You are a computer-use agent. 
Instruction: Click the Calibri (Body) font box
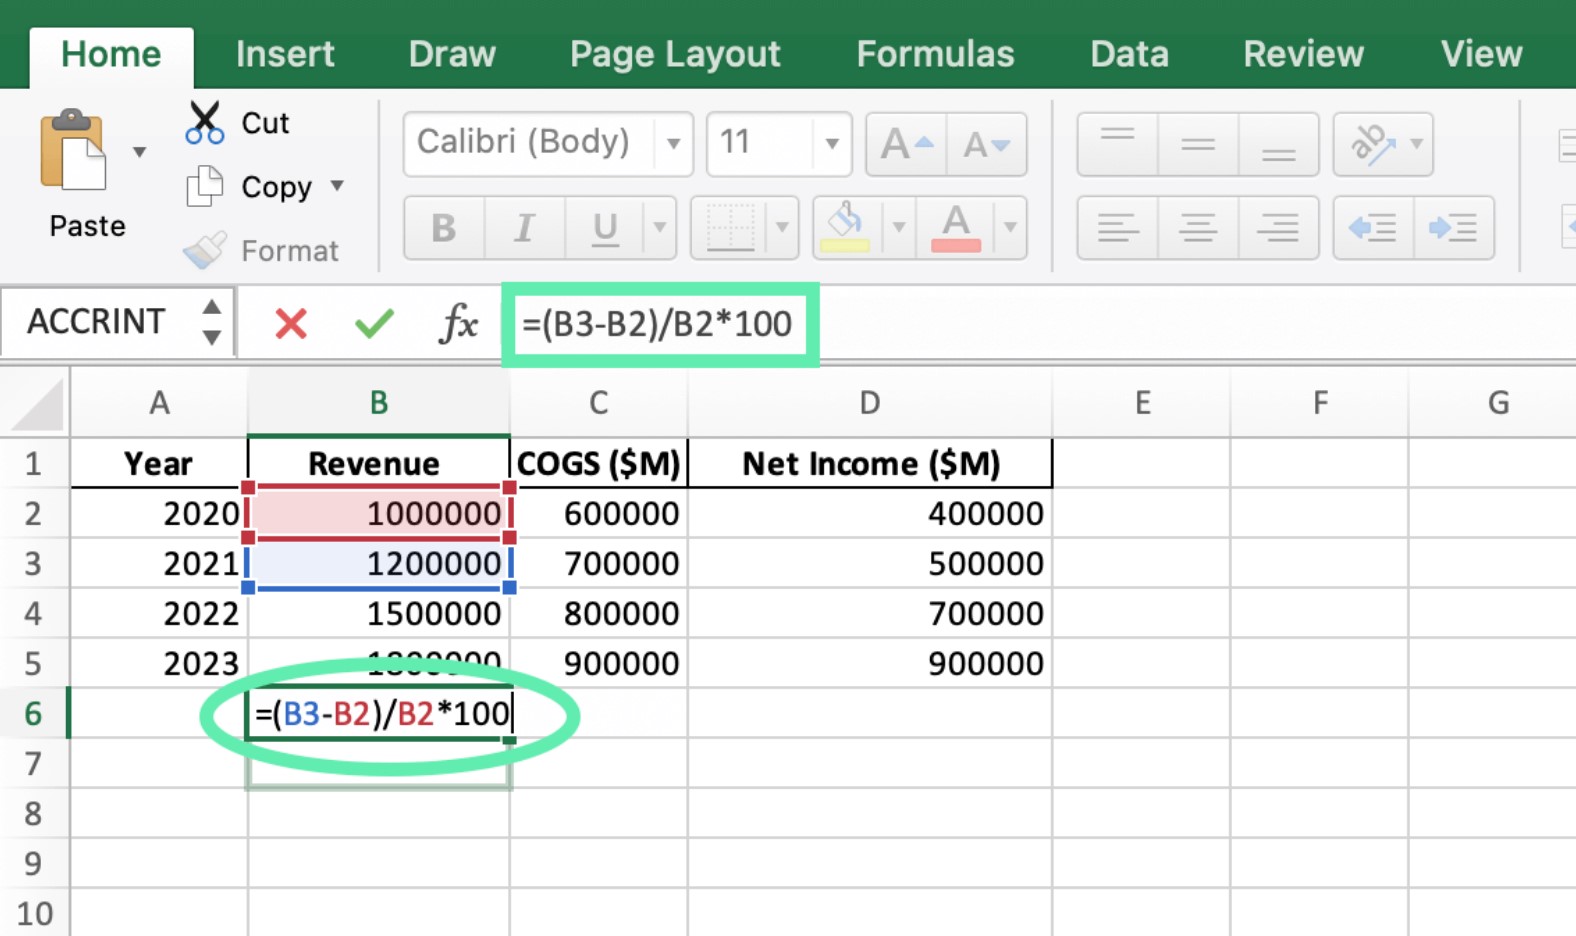click(x=530, y=143)
